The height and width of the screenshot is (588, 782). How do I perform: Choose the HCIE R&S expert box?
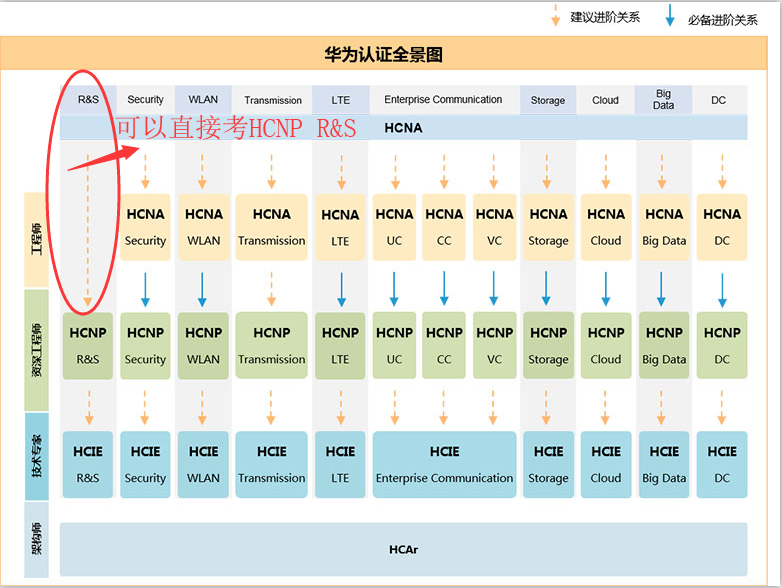[88, 464]
